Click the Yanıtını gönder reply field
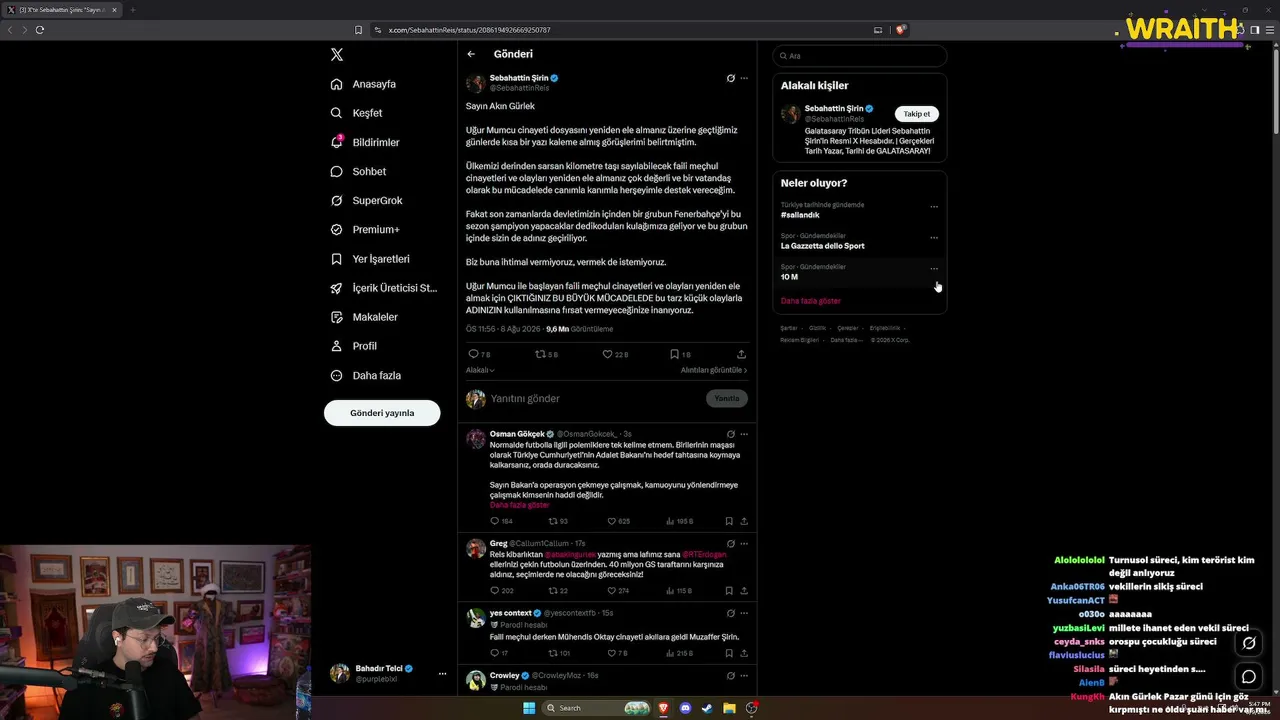Screen dimensions: 1280x720 (595, 398)
